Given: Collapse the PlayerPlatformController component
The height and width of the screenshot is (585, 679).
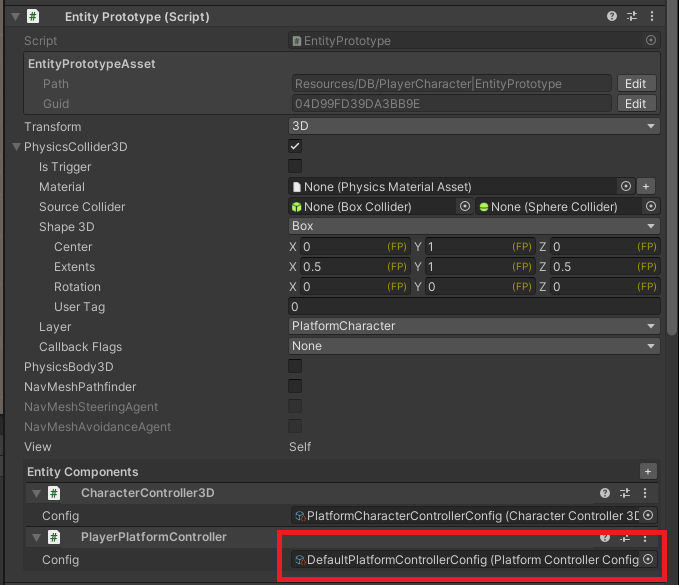Looking at the screenshot, I should pyautogui.click(x=36, y=537).
